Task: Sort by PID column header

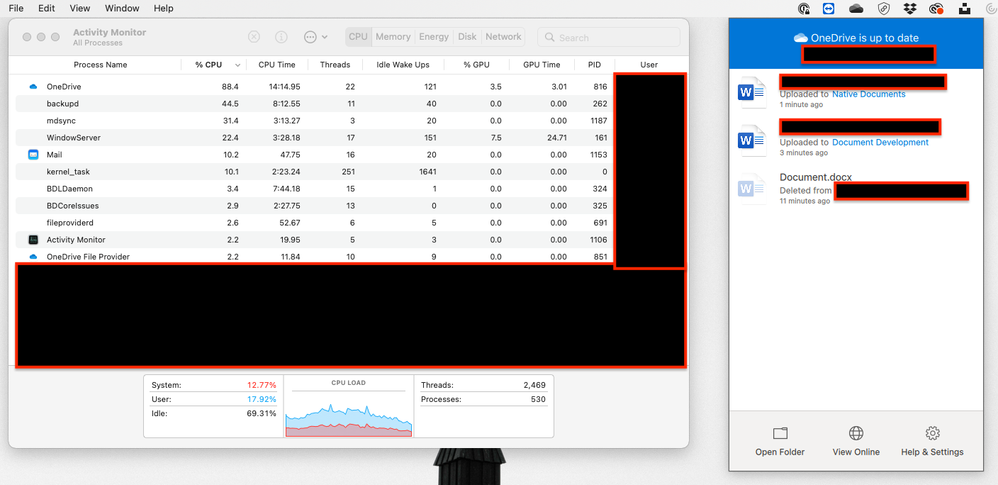Action: click(594, 65)
